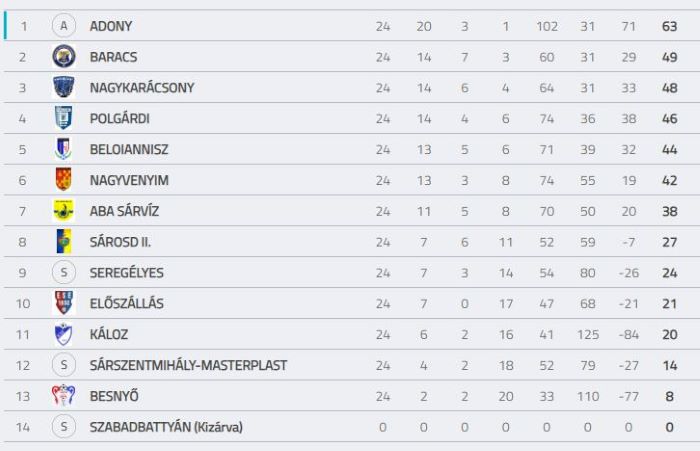Click the Káloz blue-white crest

(63, 334)
